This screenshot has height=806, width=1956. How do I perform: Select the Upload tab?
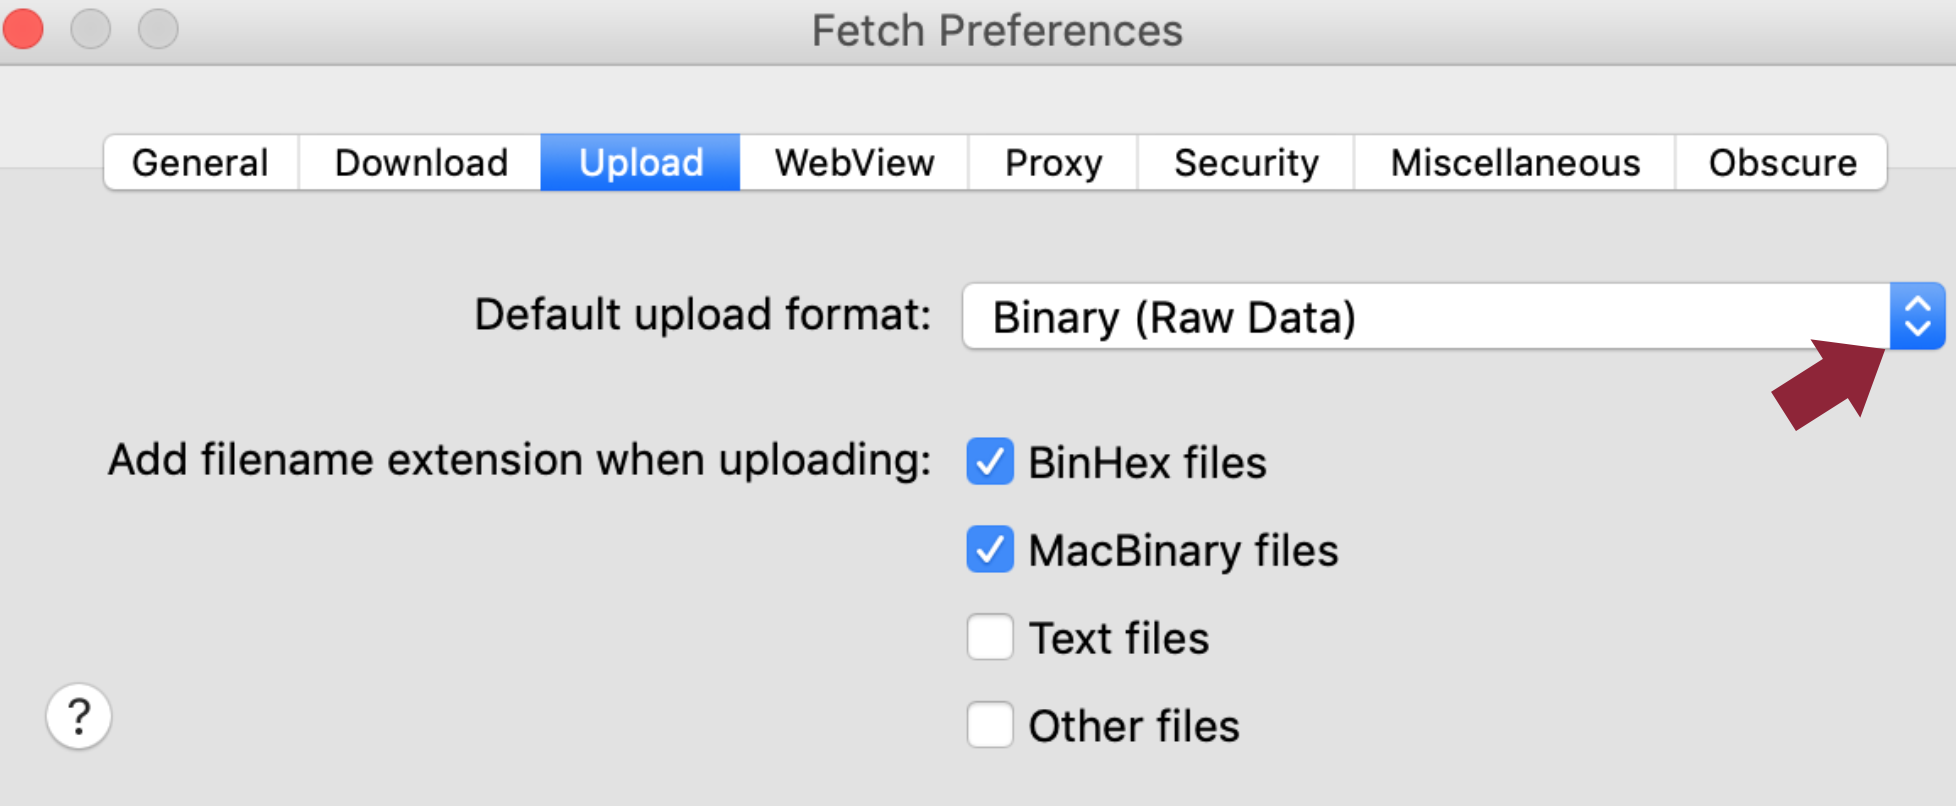(641, 162)
